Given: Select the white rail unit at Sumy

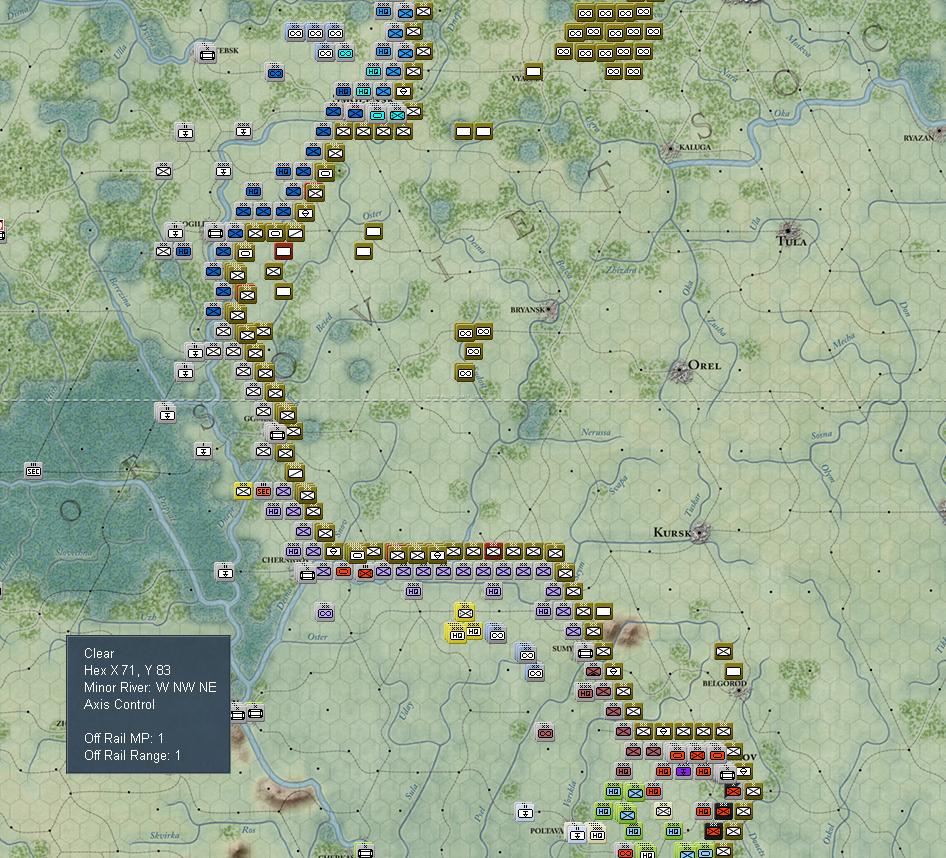Looking at the screenshot, I should tap(585, 652).
